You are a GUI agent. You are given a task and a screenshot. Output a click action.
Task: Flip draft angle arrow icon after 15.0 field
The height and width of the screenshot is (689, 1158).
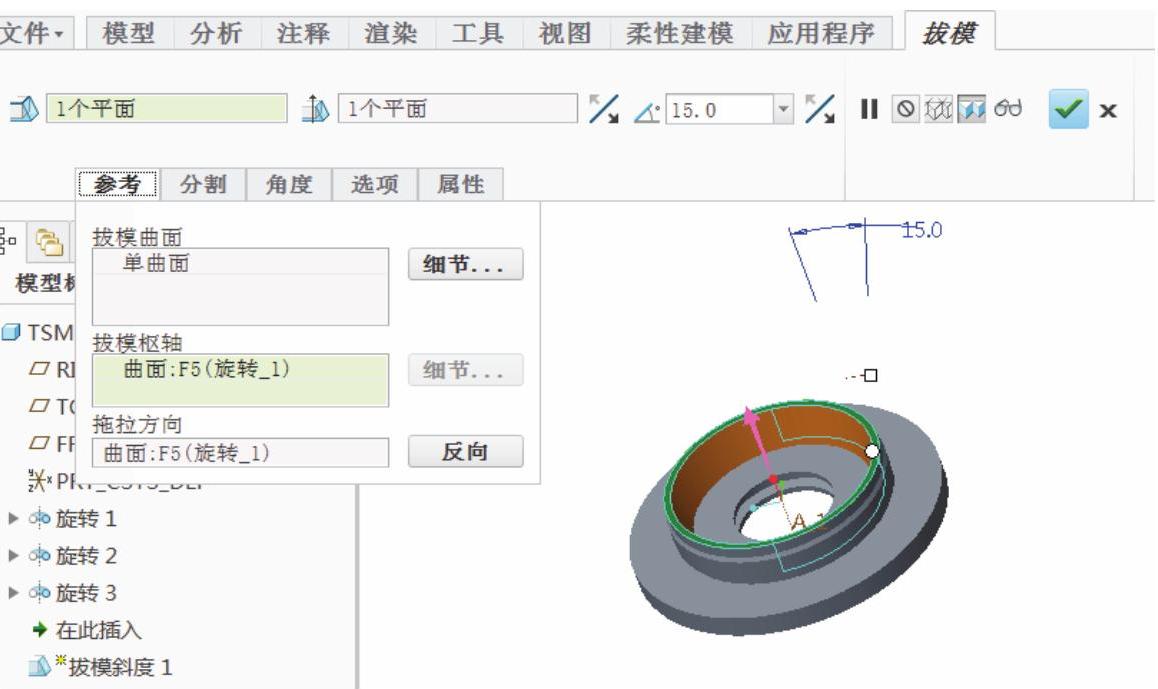point(819,109)
